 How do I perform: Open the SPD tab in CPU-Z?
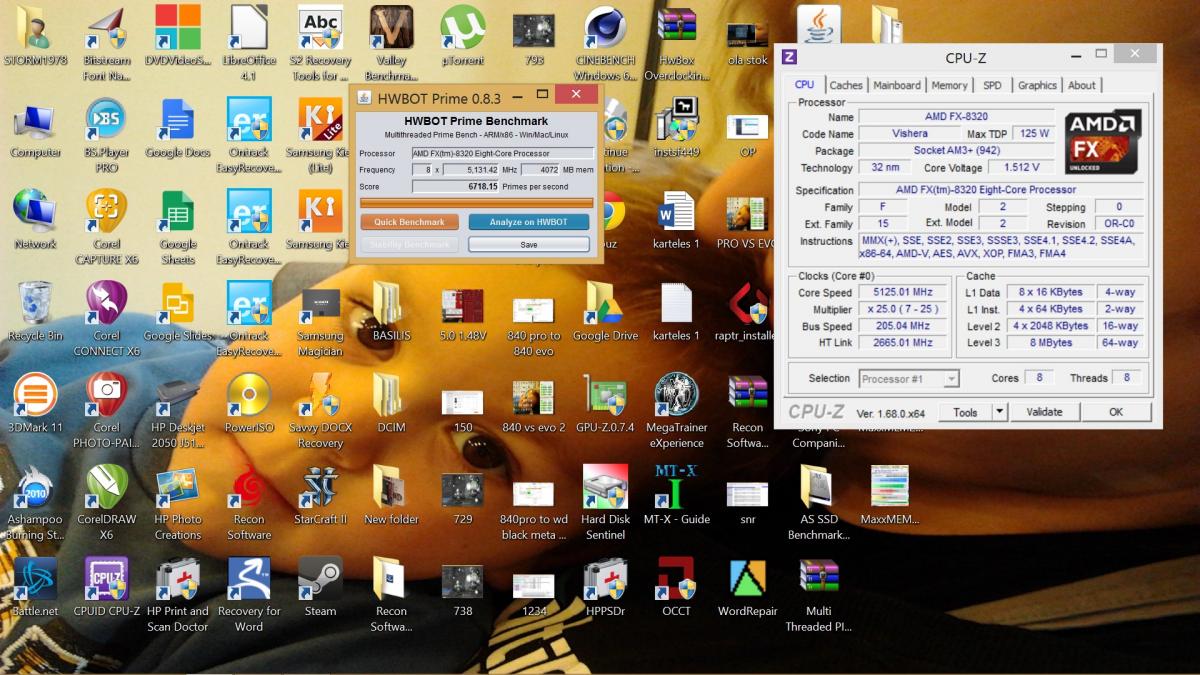coord(992,86)
